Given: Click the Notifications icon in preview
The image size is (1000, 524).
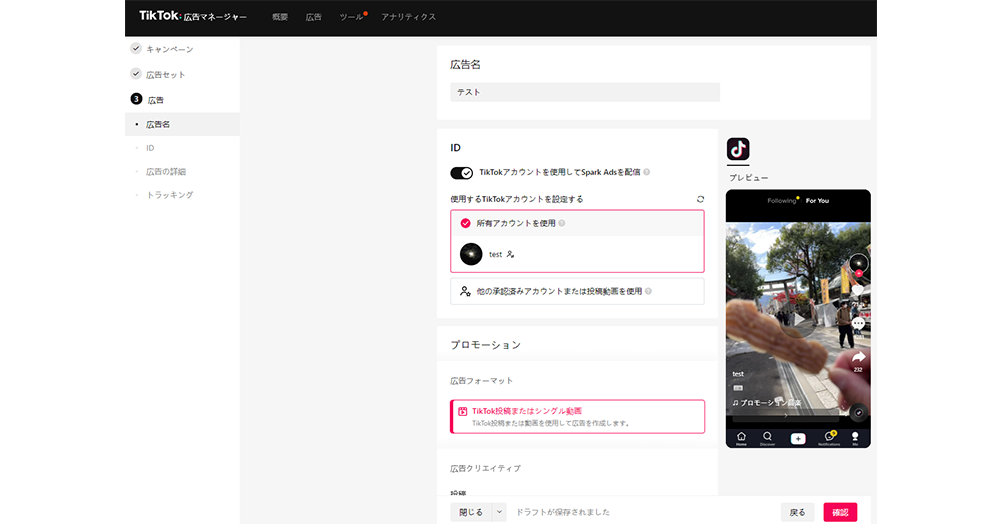Looking at the screenshot, I should [x=829, y=438].
